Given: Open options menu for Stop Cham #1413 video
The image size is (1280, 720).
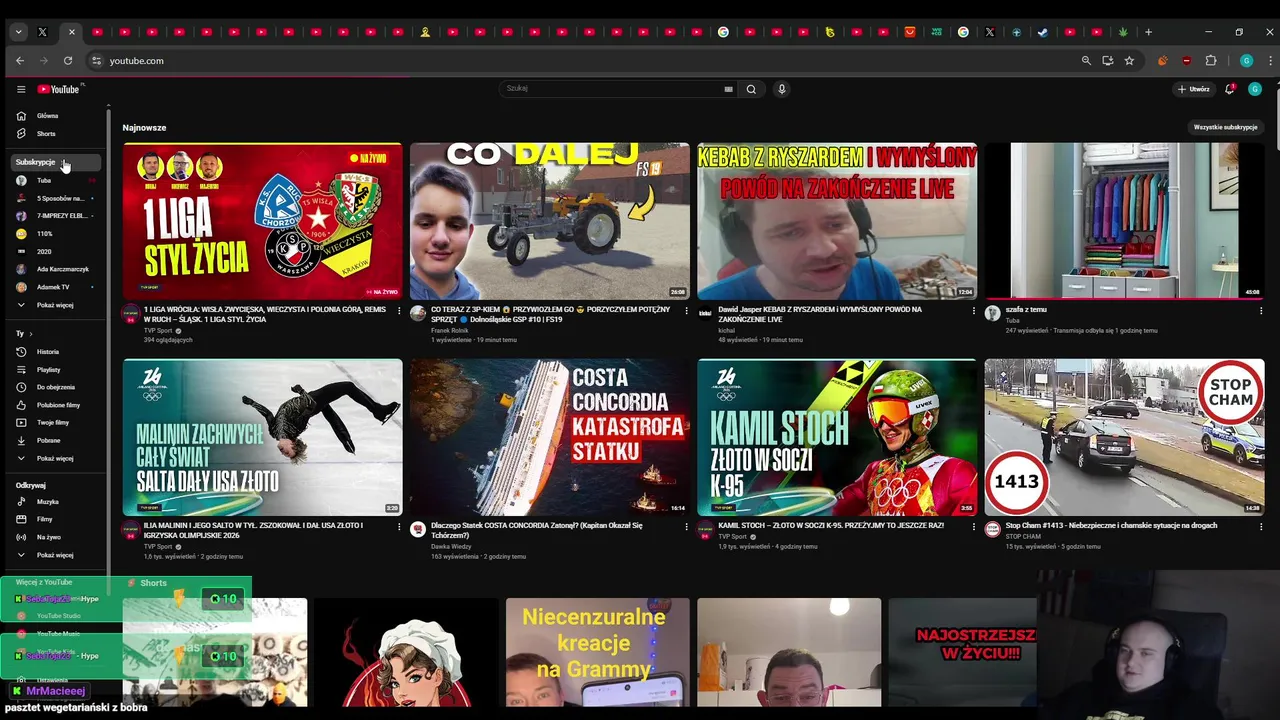Looking at the screenshot, I should coord(1261,526).
